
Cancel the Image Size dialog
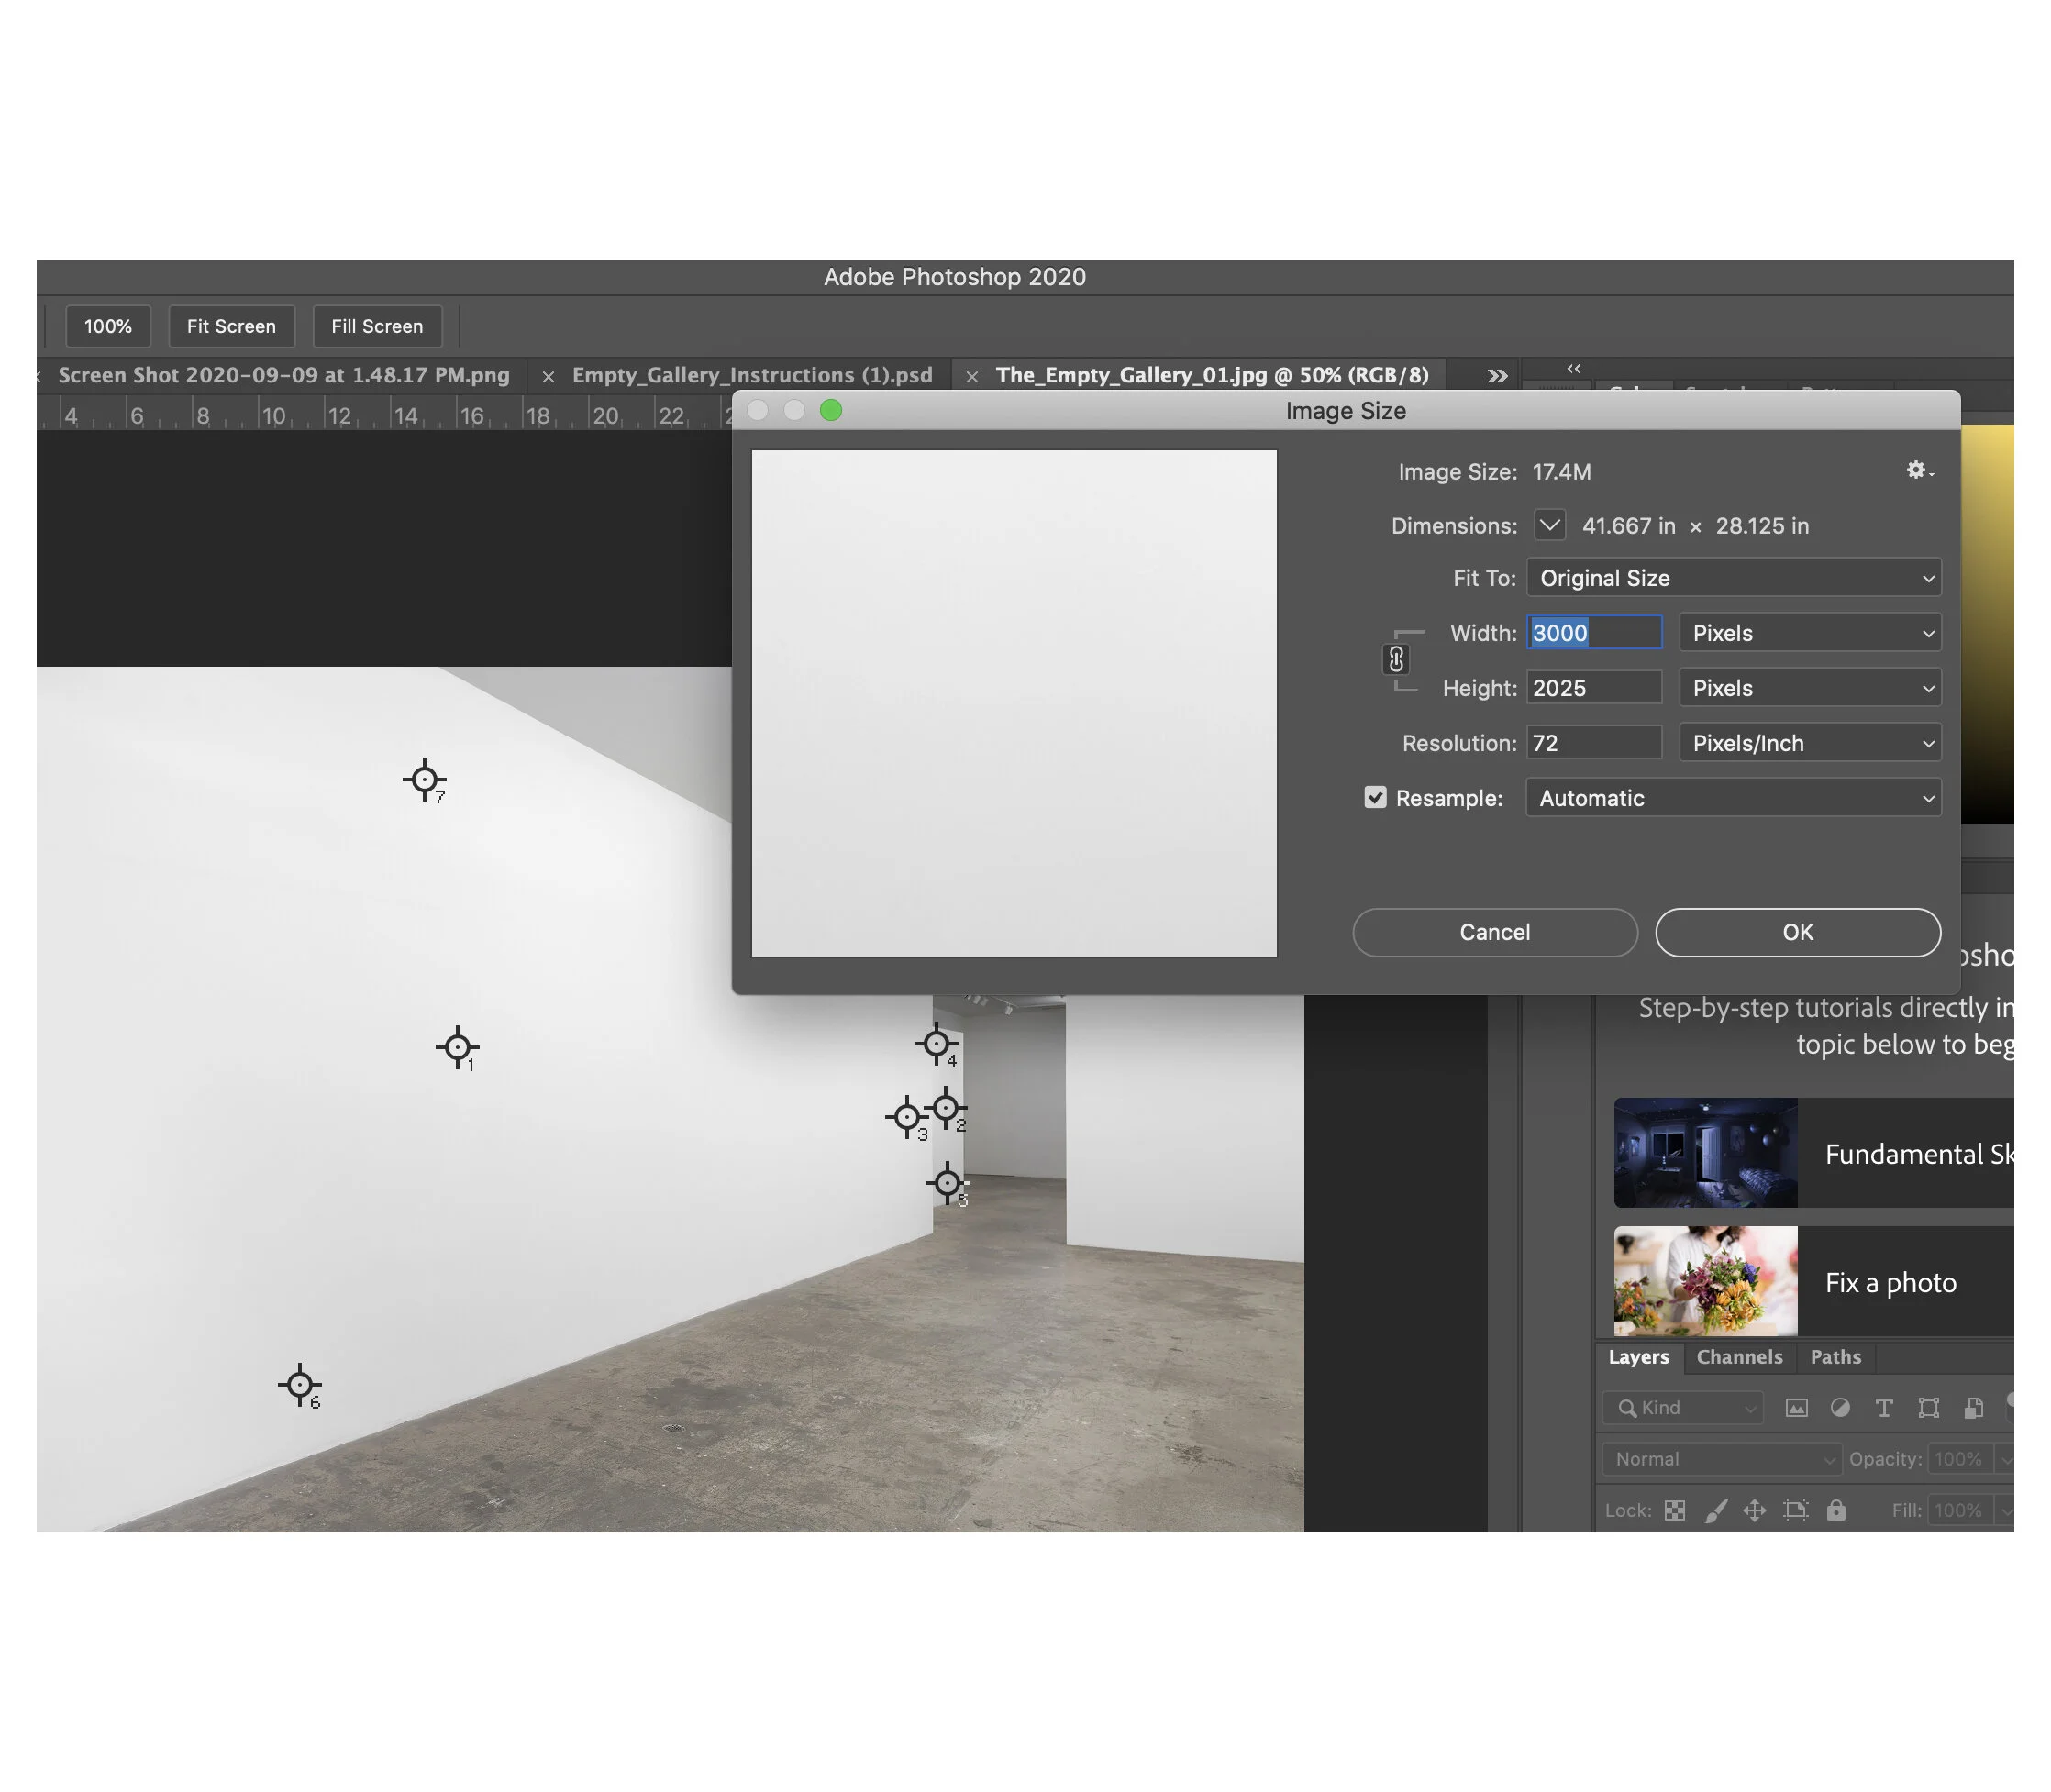pyautogui.click(x=1495, y=932)
